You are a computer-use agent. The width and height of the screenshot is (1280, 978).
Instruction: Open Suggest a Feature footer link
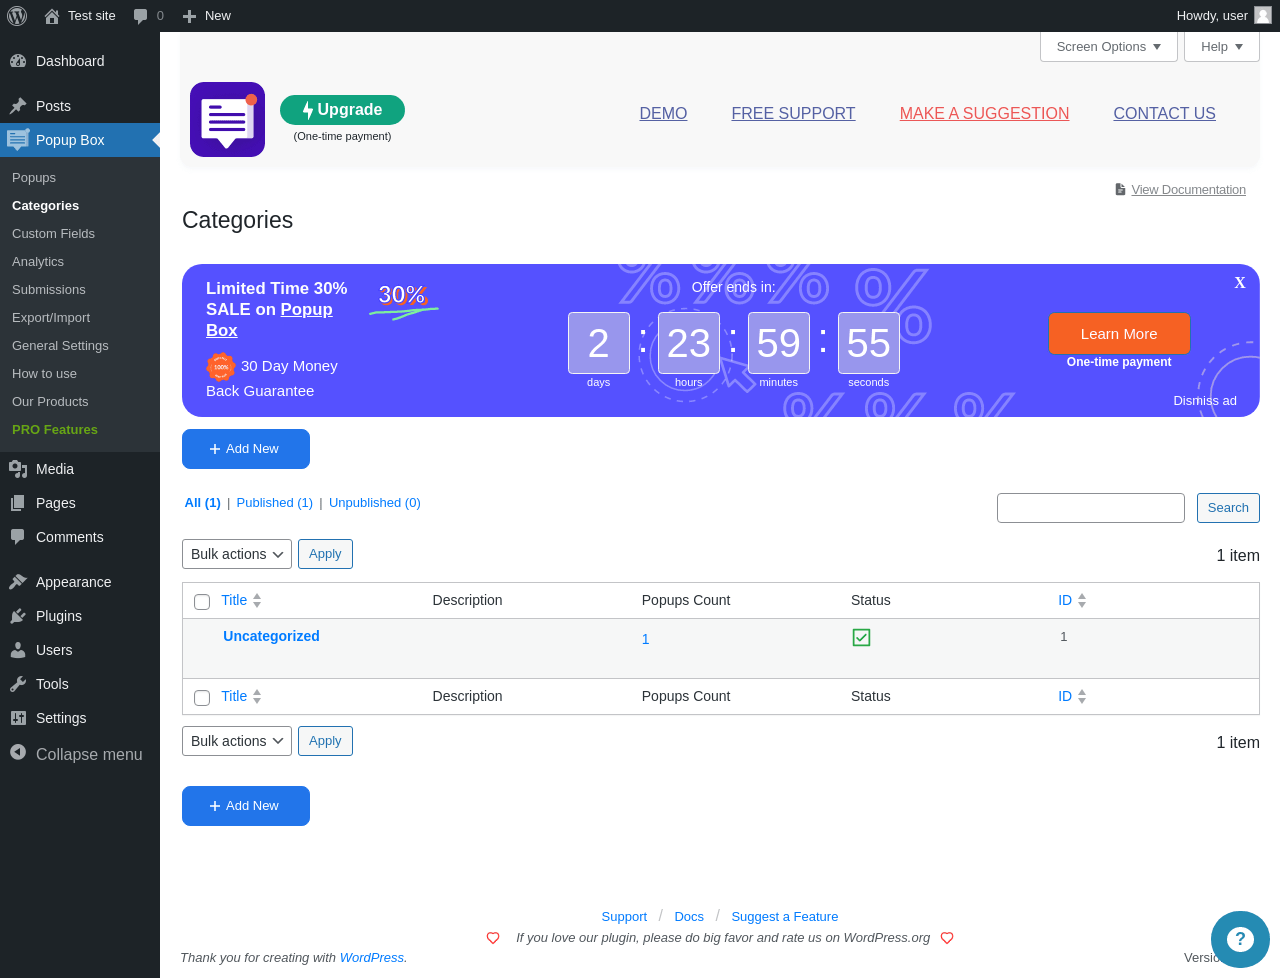785,917
